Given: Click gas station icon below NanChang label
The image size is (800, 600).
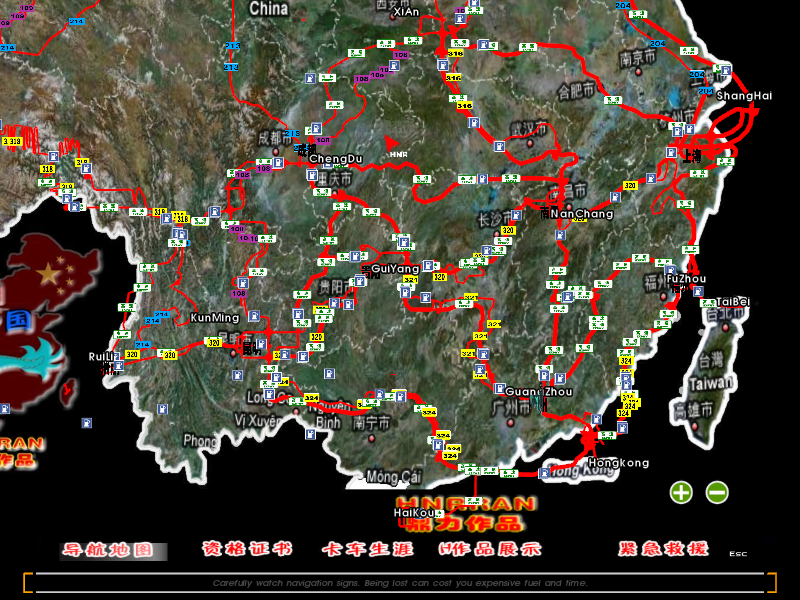Looking at the screenshot, I should [560, 235].
